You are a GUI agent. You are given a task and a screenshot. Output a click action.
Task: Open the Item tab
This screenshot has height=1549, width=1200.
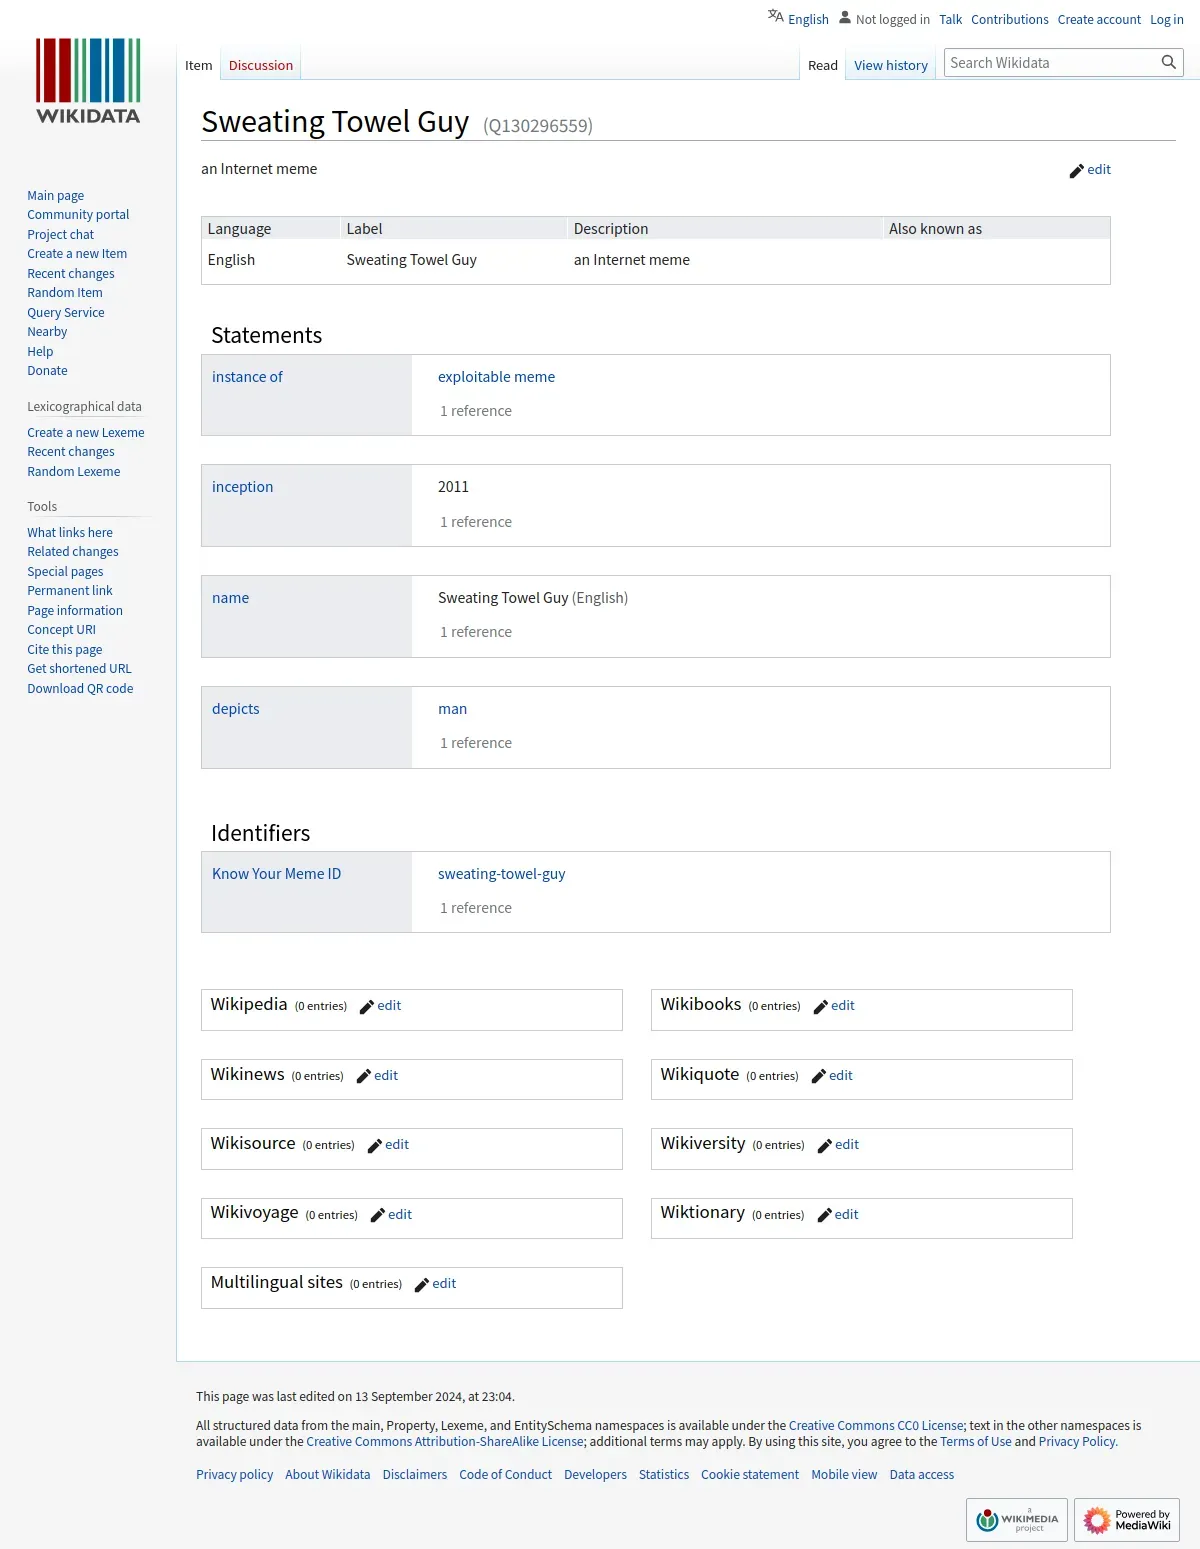[x=199, y=65]
